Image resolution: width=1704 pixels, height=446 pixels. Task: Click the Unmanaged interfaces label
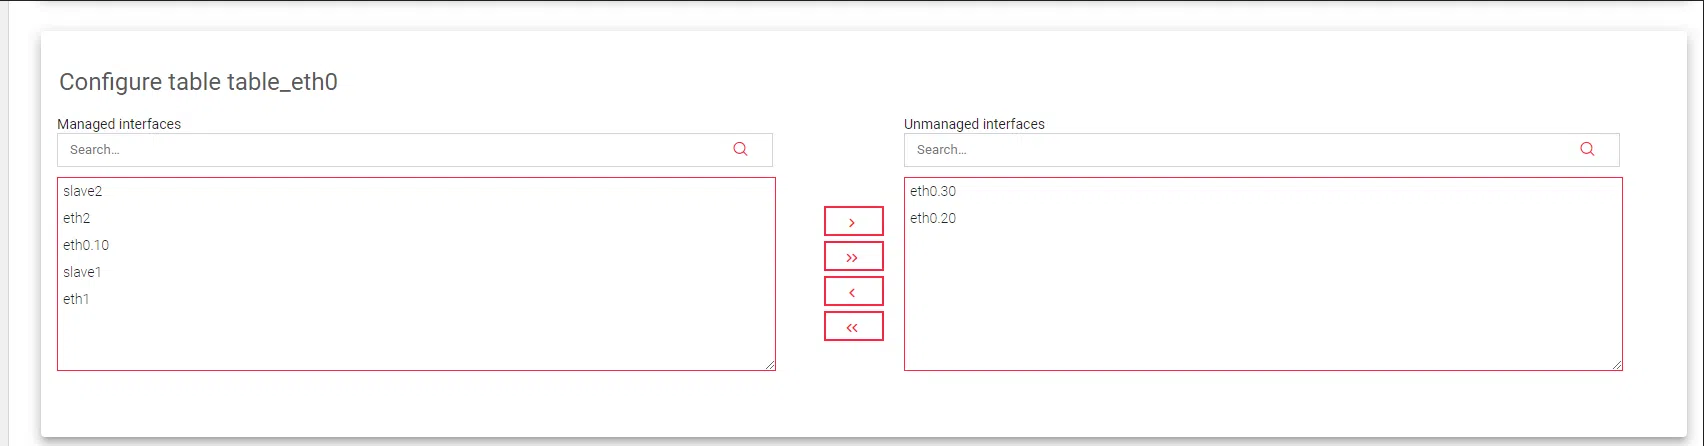tap(974, 124)
